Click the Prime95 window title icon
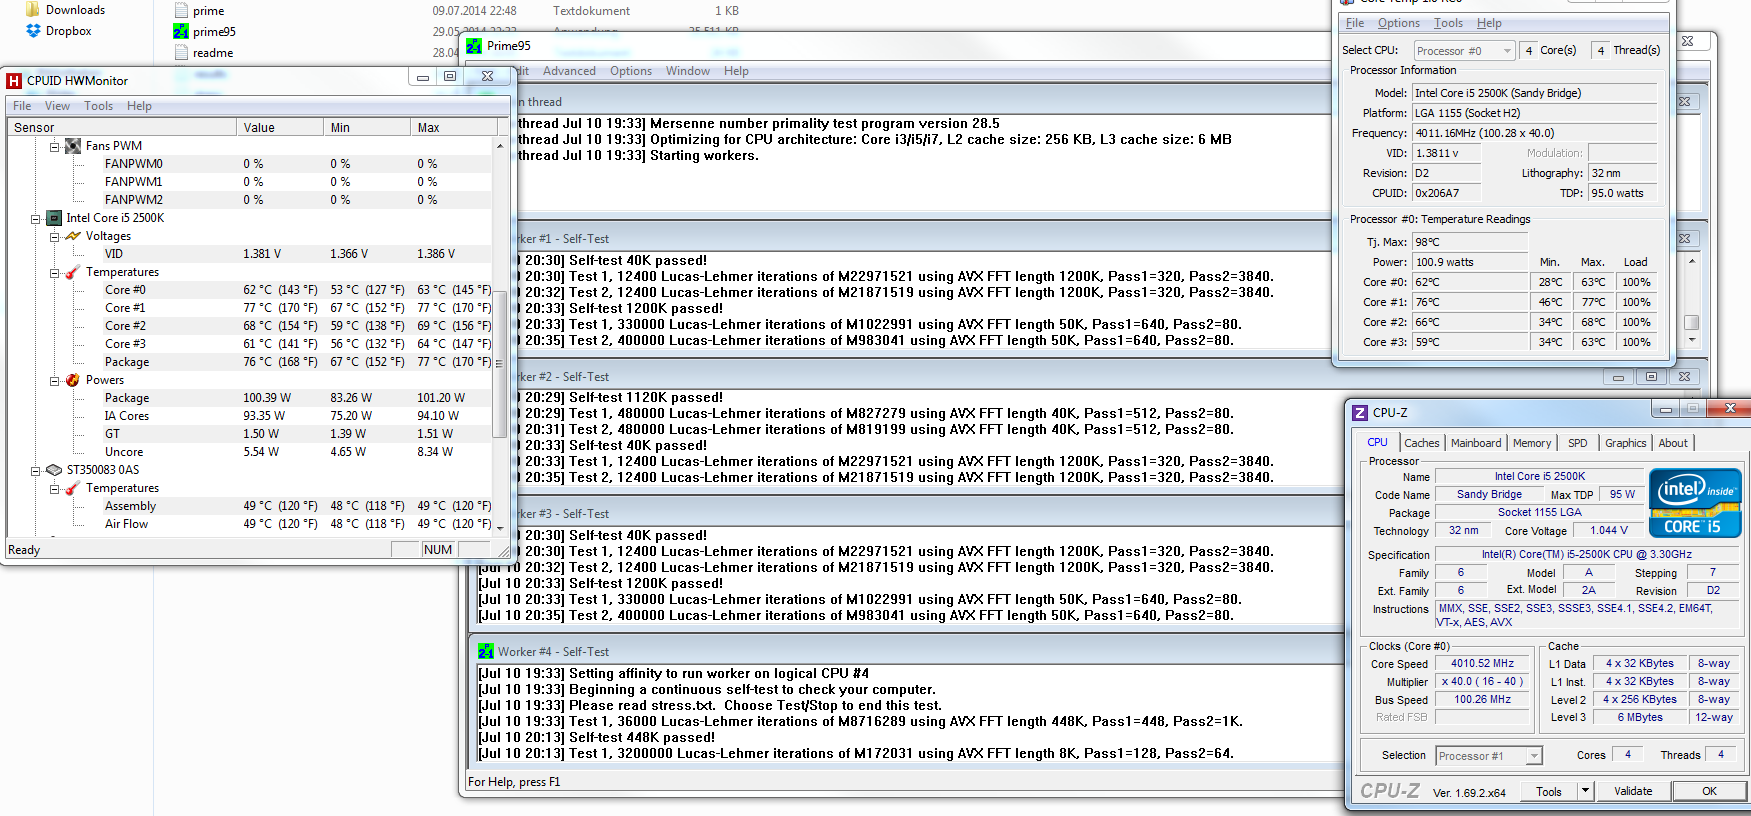This screenshot has width=1751, height=816. [474, 46]
